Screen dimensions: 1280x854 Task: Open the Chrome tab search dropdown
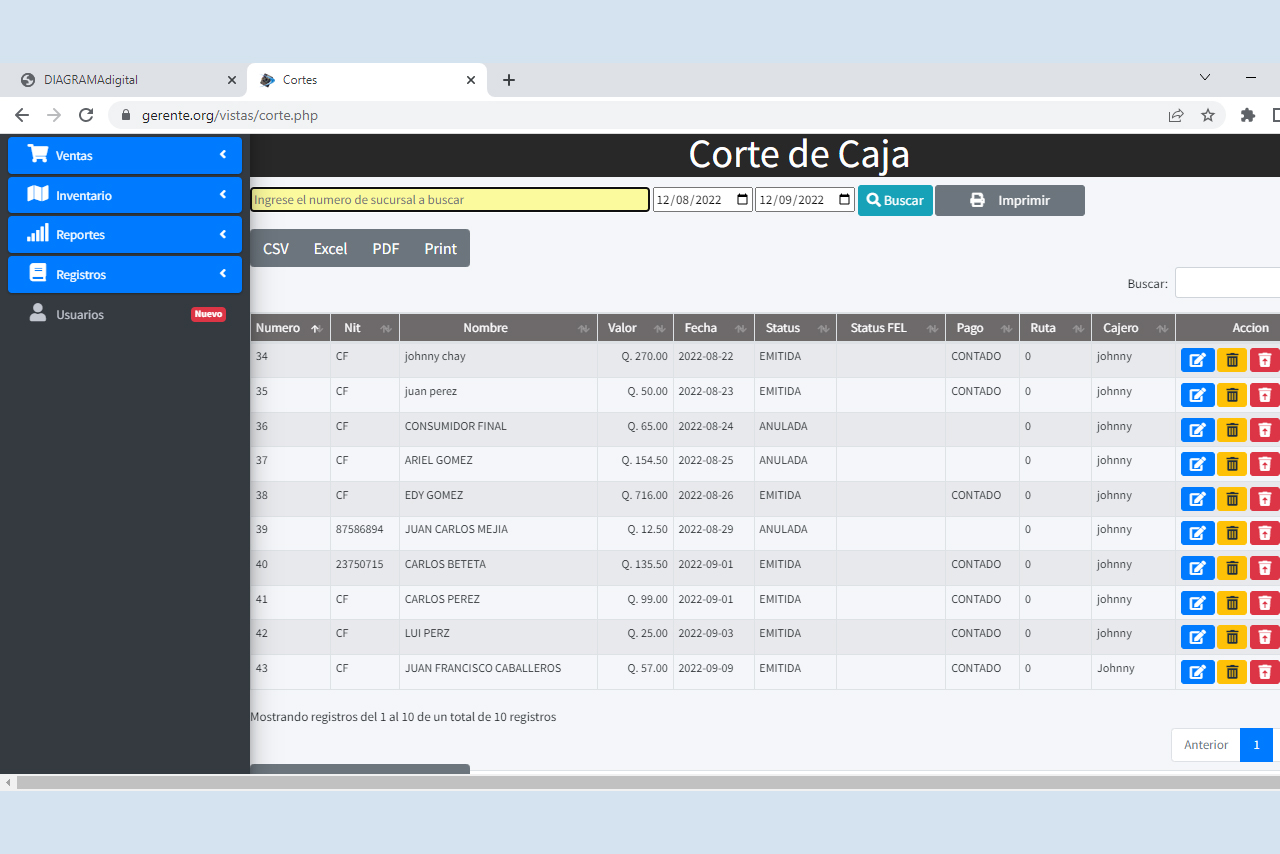[x=1205, y=77]
